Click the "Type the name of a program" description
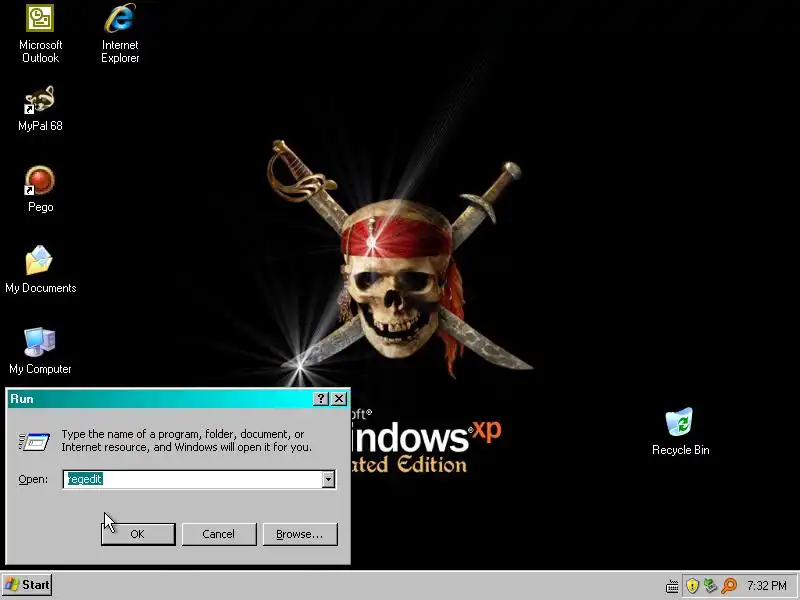 (186, 440)
